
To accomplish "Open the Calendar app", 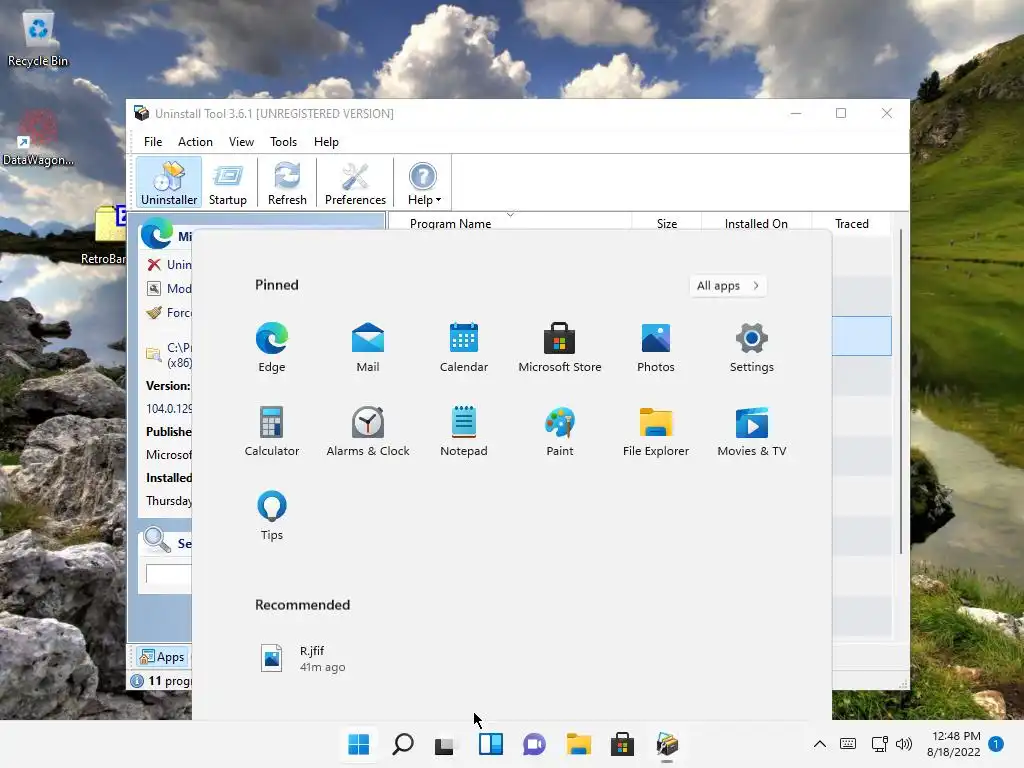I will pyautogui.click(x=464, y=347).
